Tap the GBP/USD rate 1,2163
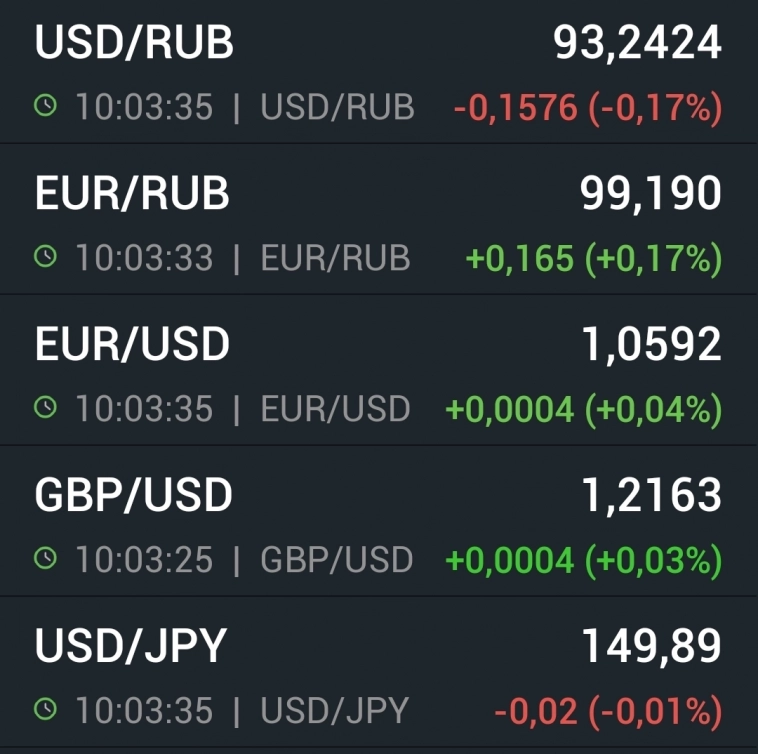Image resolution: width=758 pixels, height=754 pixels. point(651,495)
